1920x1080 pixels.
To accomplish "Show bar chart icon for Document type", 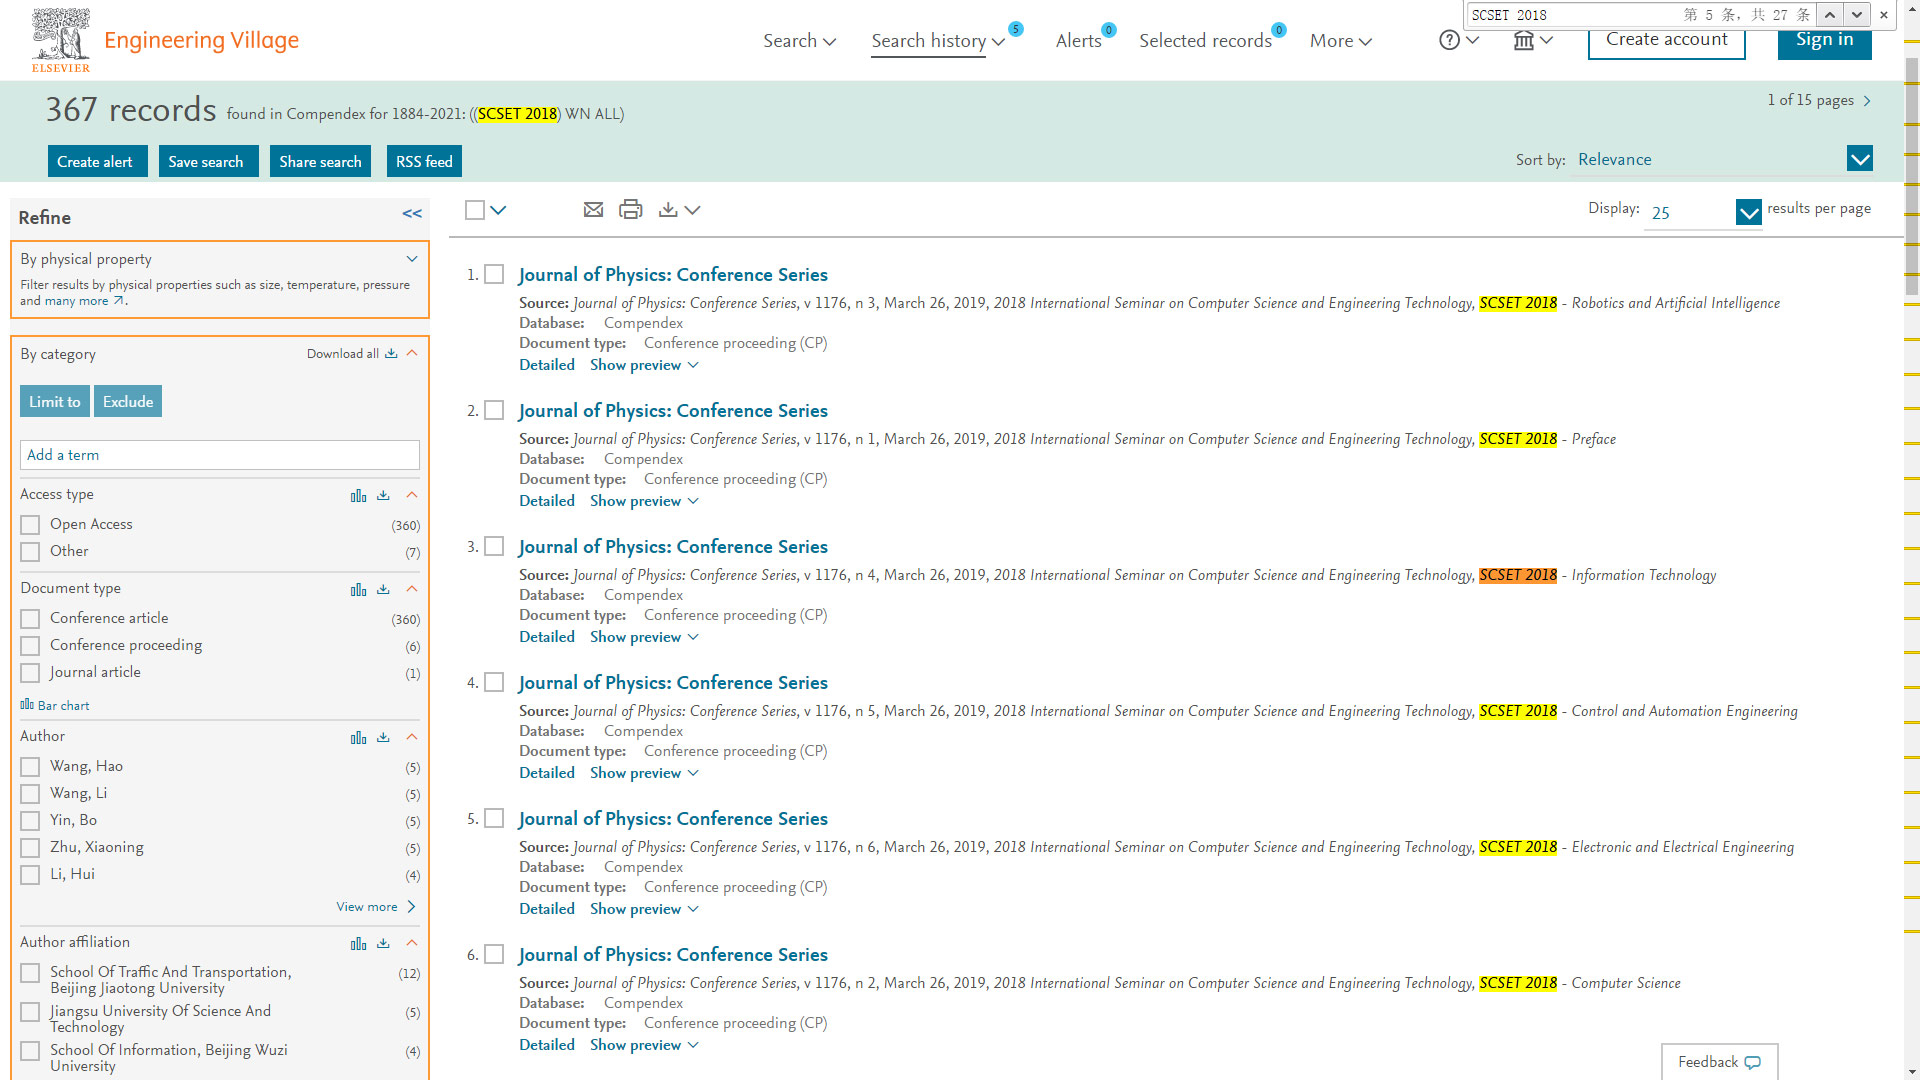I will [x=358, y=589].
